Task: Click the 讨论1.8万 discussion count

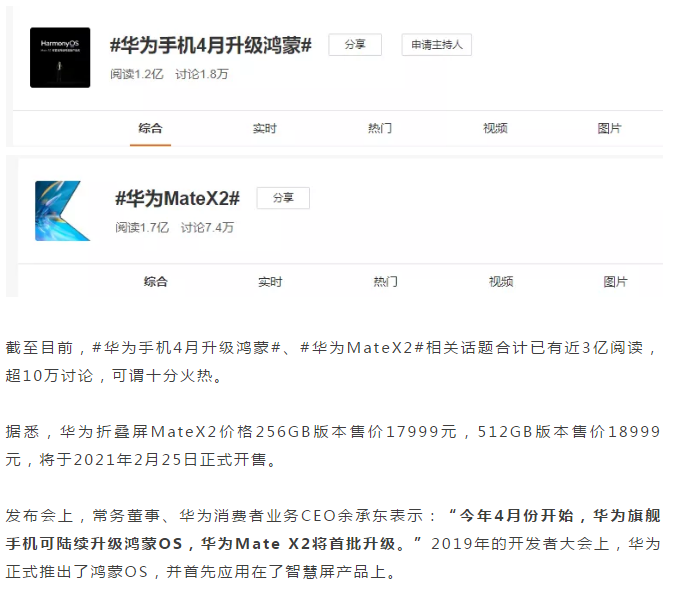Action: pyautogui.click(x=202, y=74)
